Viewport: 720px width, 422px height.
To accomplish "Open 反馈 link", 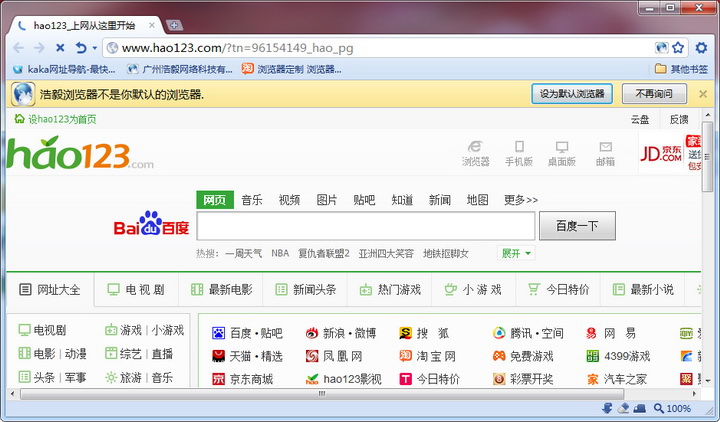I will 679,120.
